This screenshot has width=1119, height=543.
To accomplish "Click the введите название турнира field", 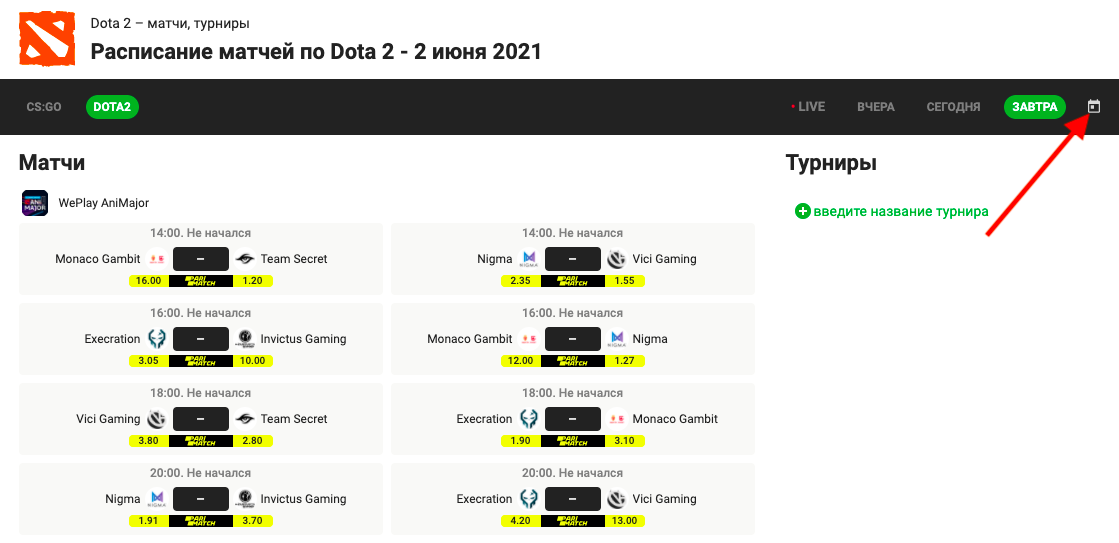I will tap(901, 211).
